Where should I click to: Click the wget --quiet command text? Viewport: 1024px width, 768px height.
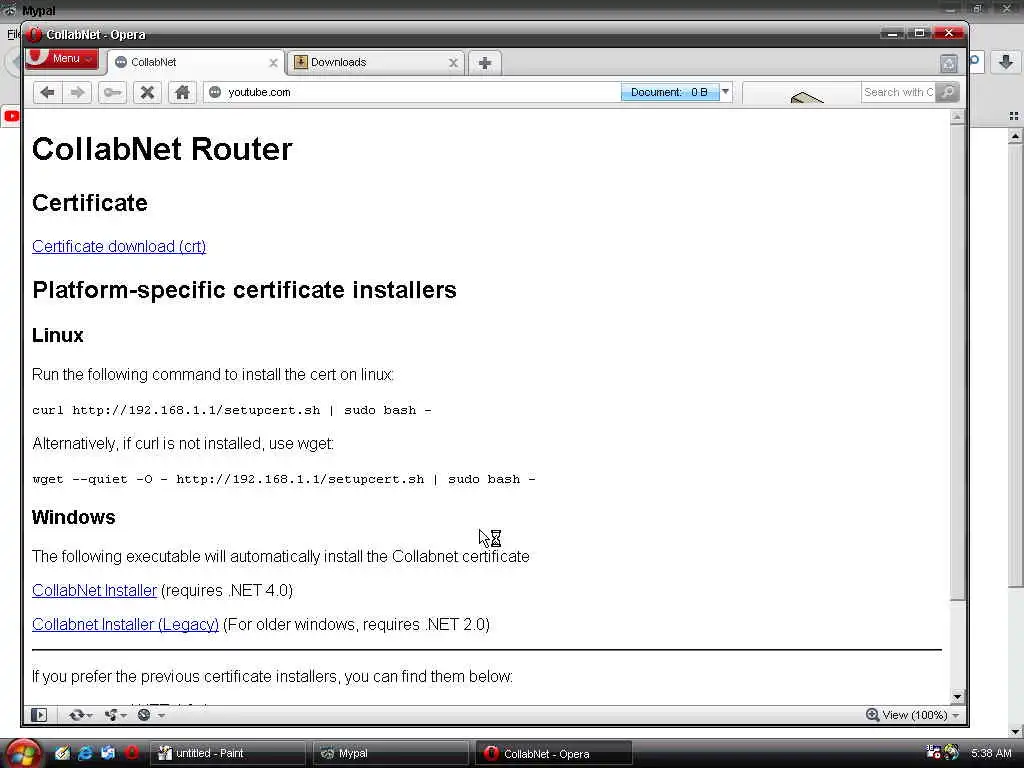coord(283,479)
